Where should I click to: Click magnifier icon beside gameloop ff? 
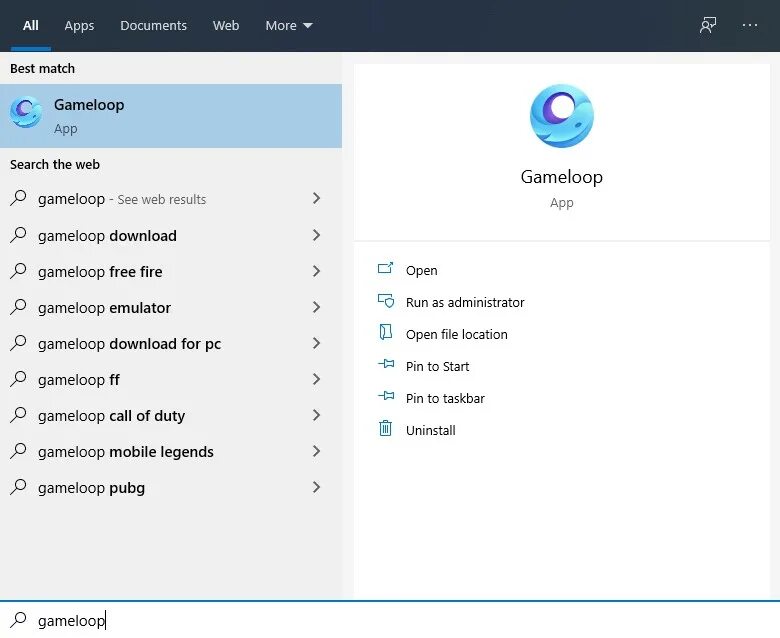(x=18, y=378)
